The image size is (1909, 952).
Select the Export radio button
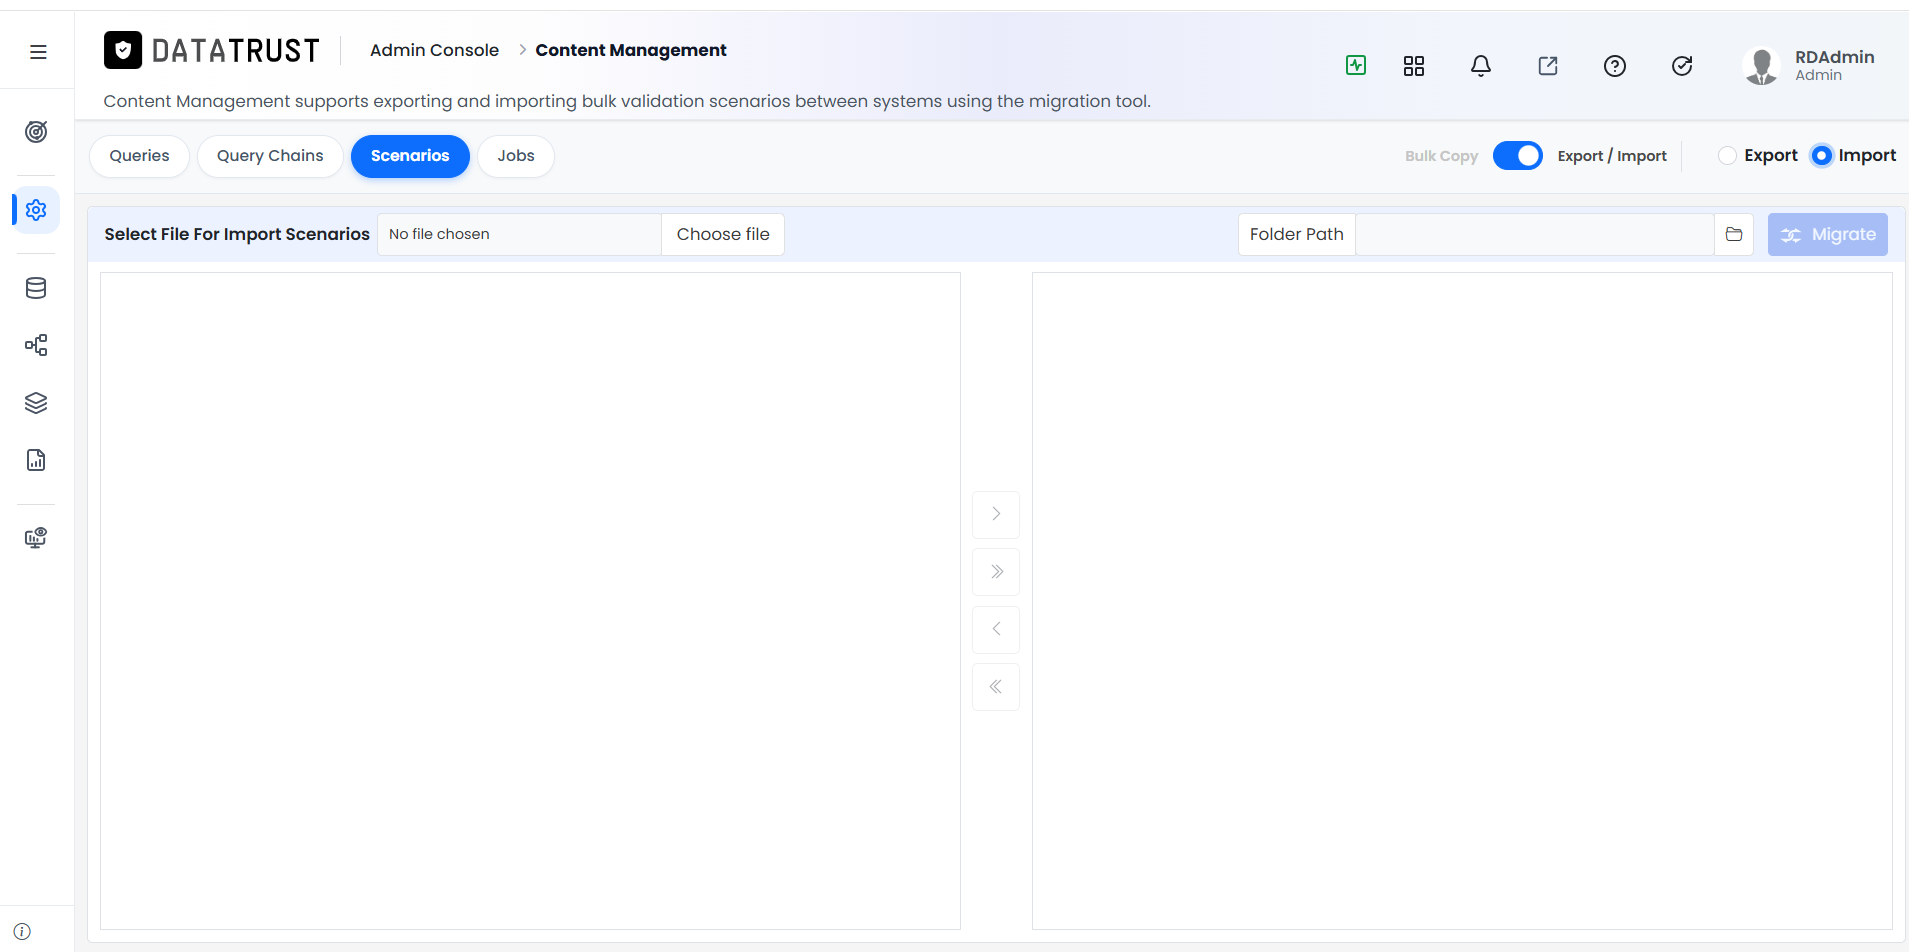tap(1727, 156)
